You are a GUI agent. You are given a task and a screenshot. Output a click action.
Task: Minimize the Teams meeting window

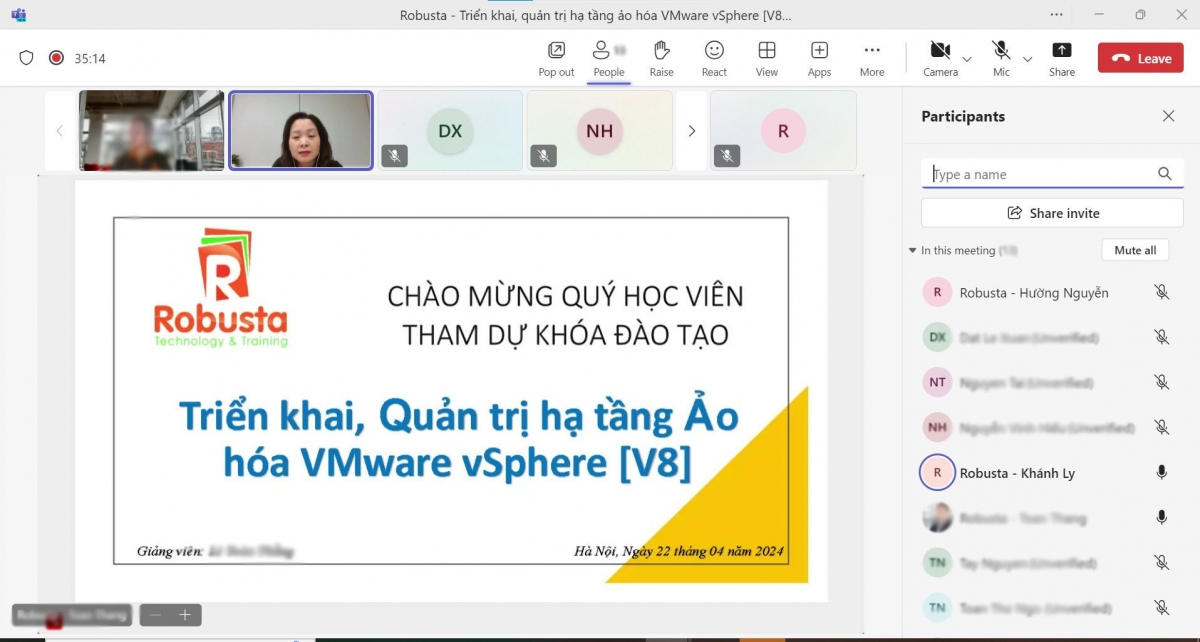click(x=1099, y=15)
